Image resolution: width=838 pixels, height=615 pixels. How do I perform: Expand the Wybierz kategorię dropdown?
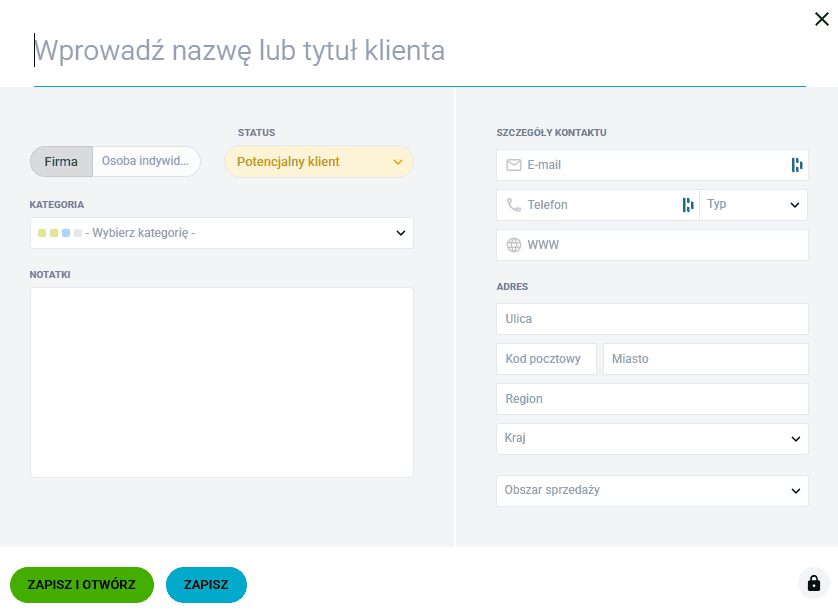pyautogui.click(x=220, y=233)
